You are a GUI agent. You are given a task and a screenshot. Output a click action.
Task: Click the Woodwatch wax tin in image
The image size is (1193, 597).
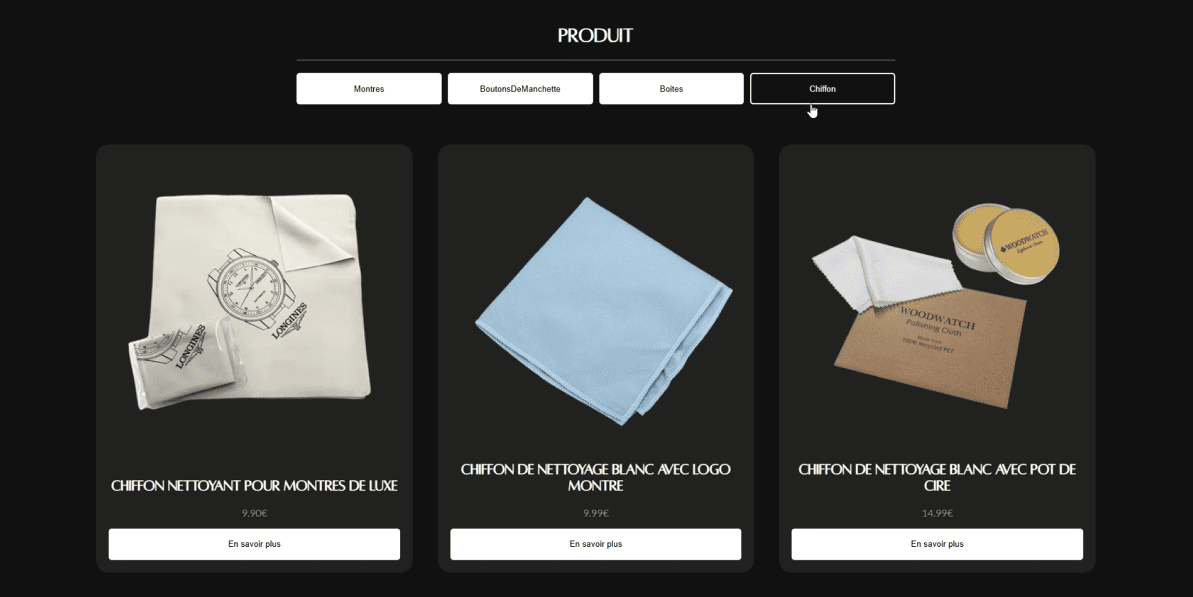[1006, 243]
